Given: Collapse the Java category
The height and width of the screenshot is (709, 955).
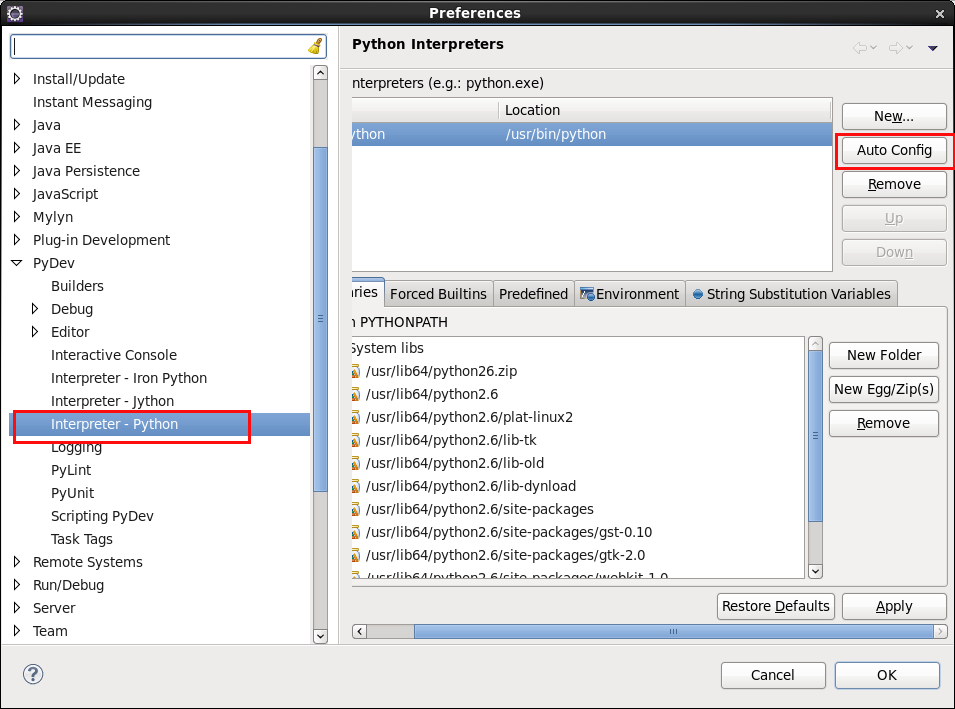Looking at the screenshot, I should 17,124.
